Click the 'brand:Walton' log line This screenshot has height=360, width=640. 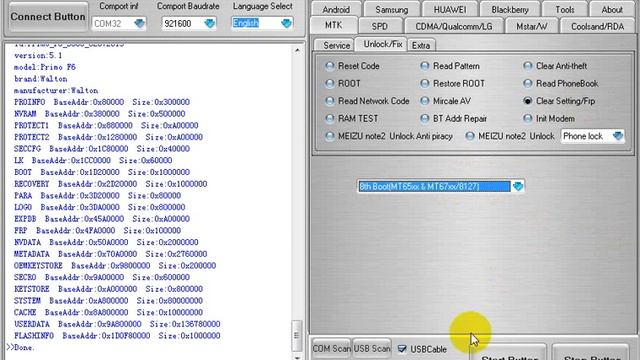(40, 79)
